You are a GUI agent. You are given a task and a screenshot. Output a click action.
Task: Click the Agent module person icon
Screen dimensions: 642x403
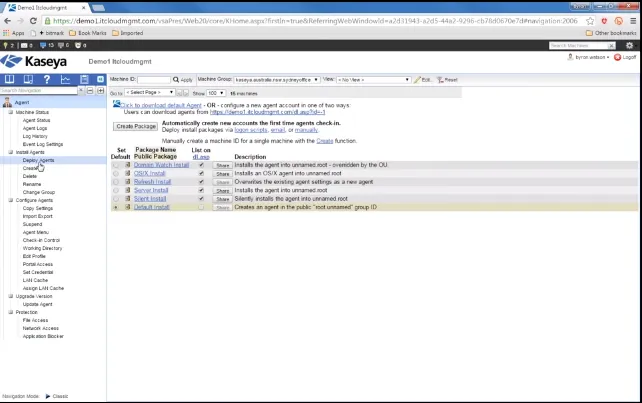tap(7, 102)
